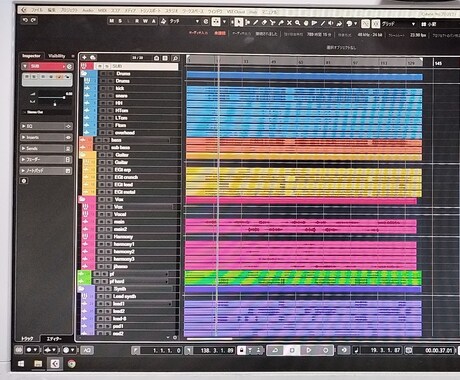
Task: Click the automation panel icon beside タッチ
Action: coord(163,21)
